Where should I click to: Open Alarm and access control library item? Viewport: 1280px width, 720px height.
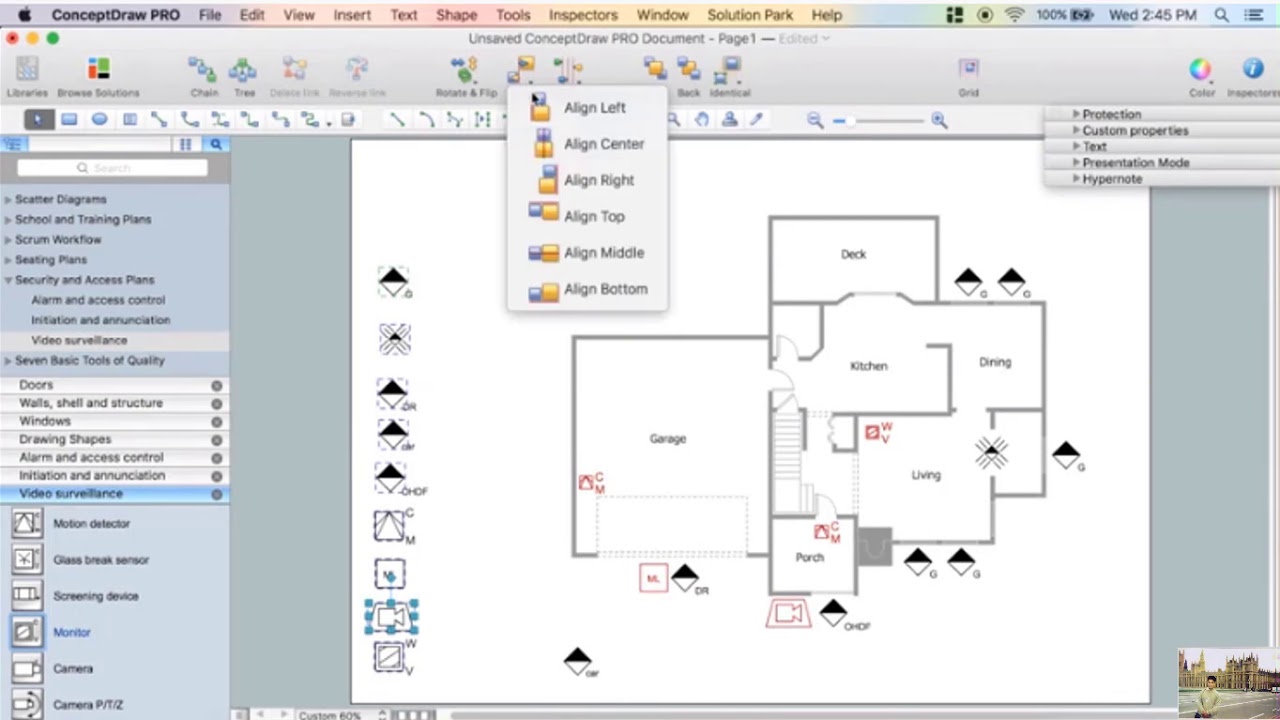98,300
